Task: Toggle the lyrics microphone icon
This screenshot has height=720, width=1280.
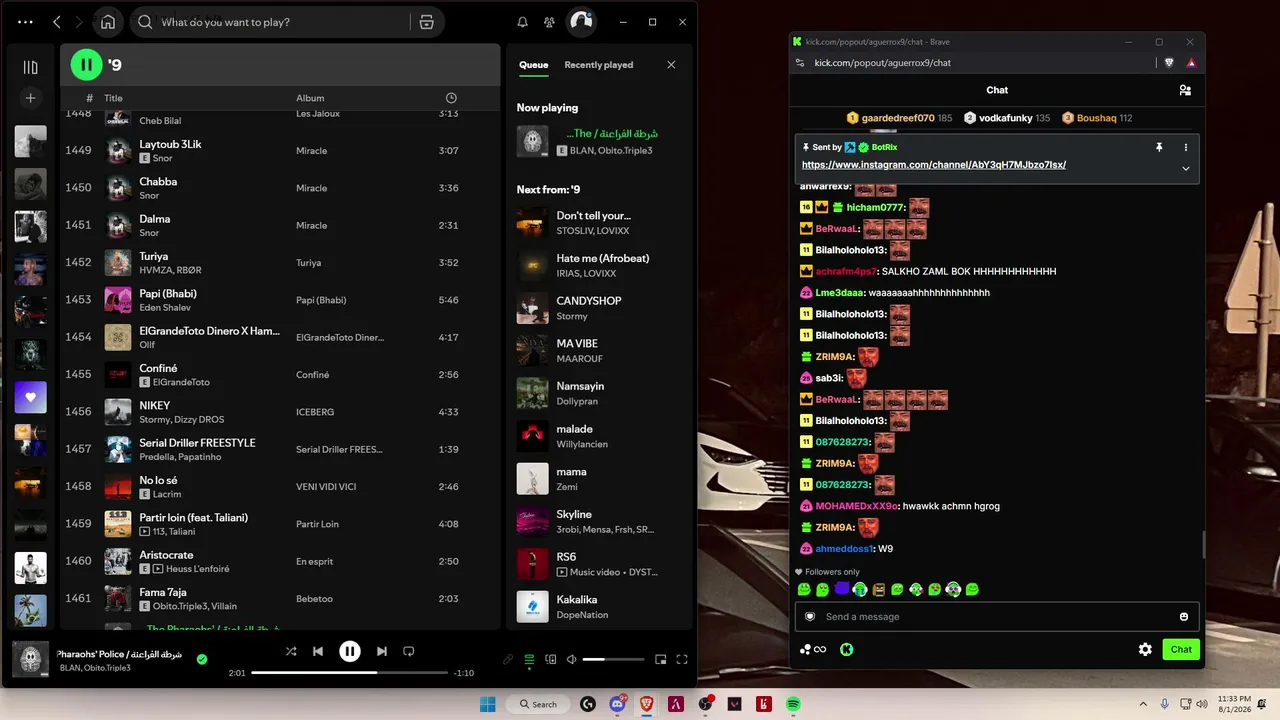Action: pyautogui.click(x=508, y=659)
